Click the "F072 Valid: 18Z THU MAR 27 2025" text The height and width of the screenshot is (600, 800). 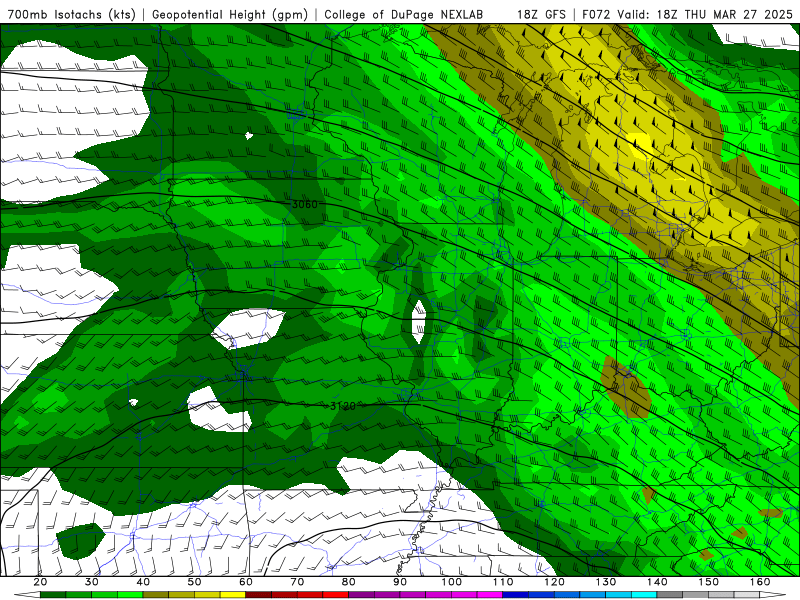687,14
